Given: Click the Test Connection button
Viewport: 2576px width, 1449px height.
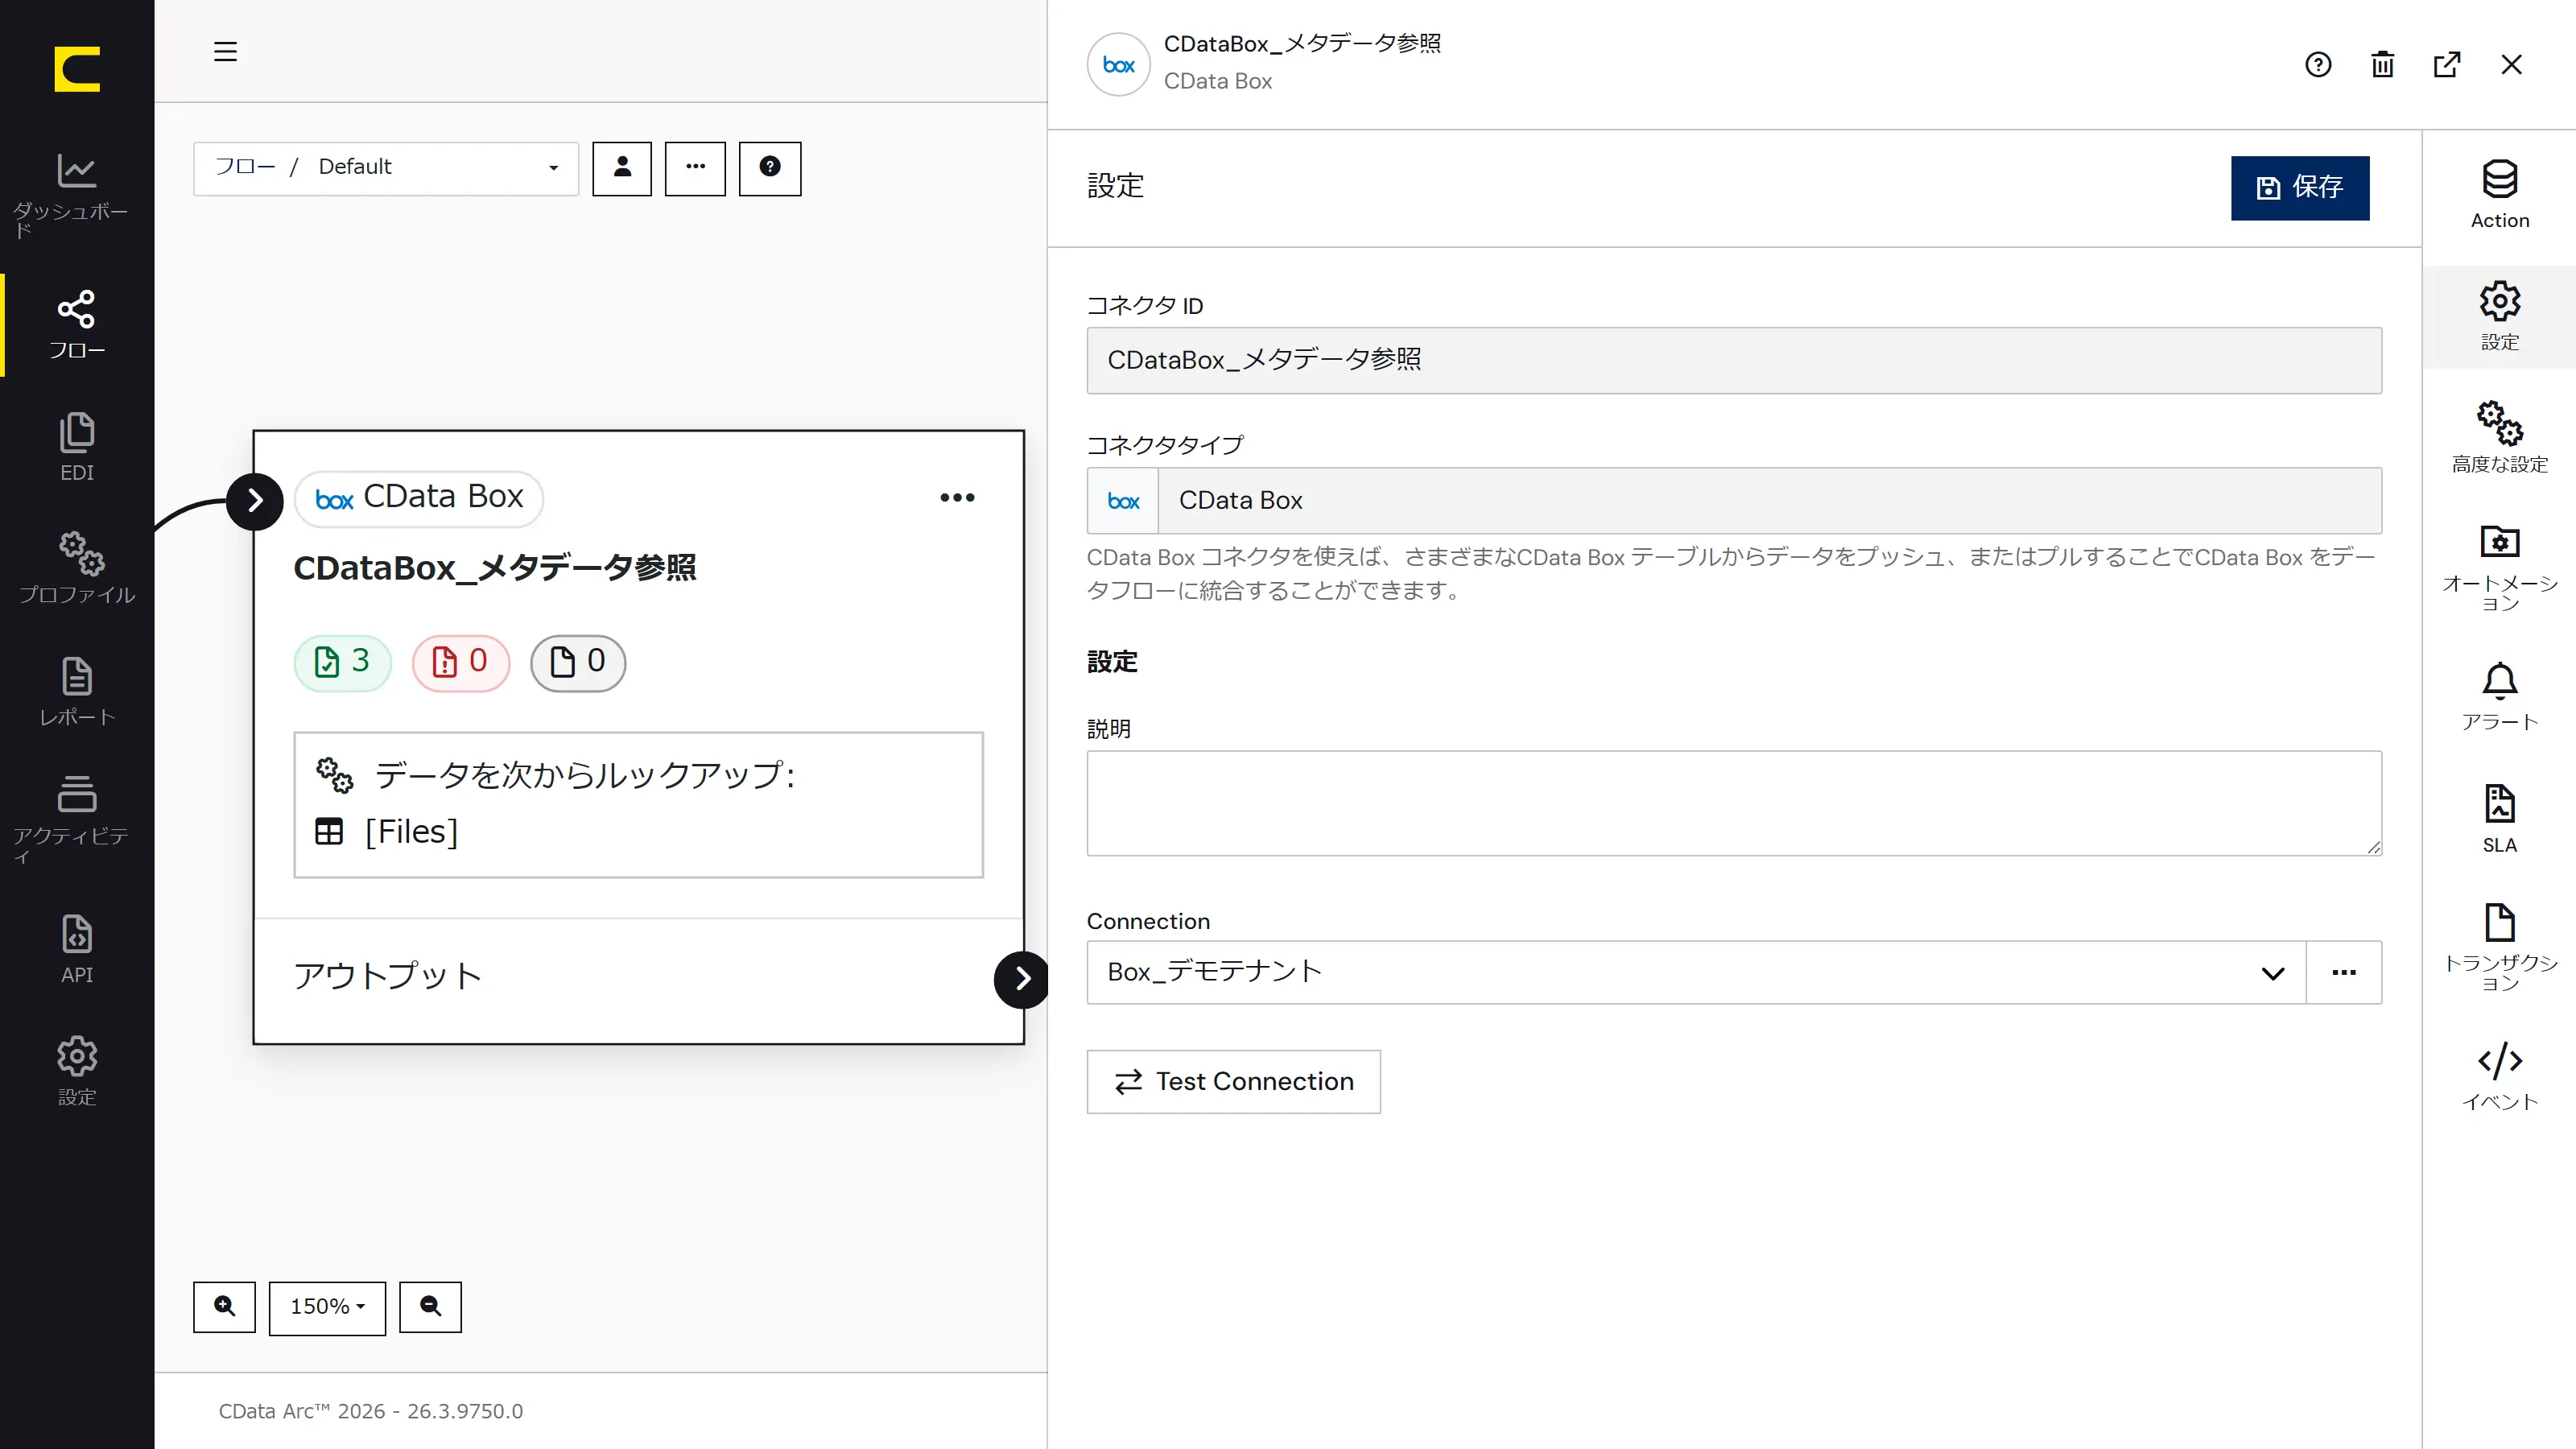Looking at the screenshot, I should pyautogui.click(x=1233, y=1082).
